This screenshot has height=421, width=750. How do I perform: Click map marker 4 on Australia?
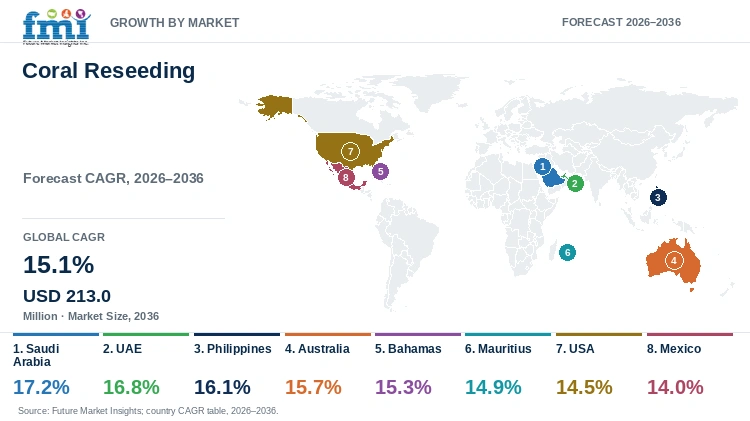click(674, 261)
